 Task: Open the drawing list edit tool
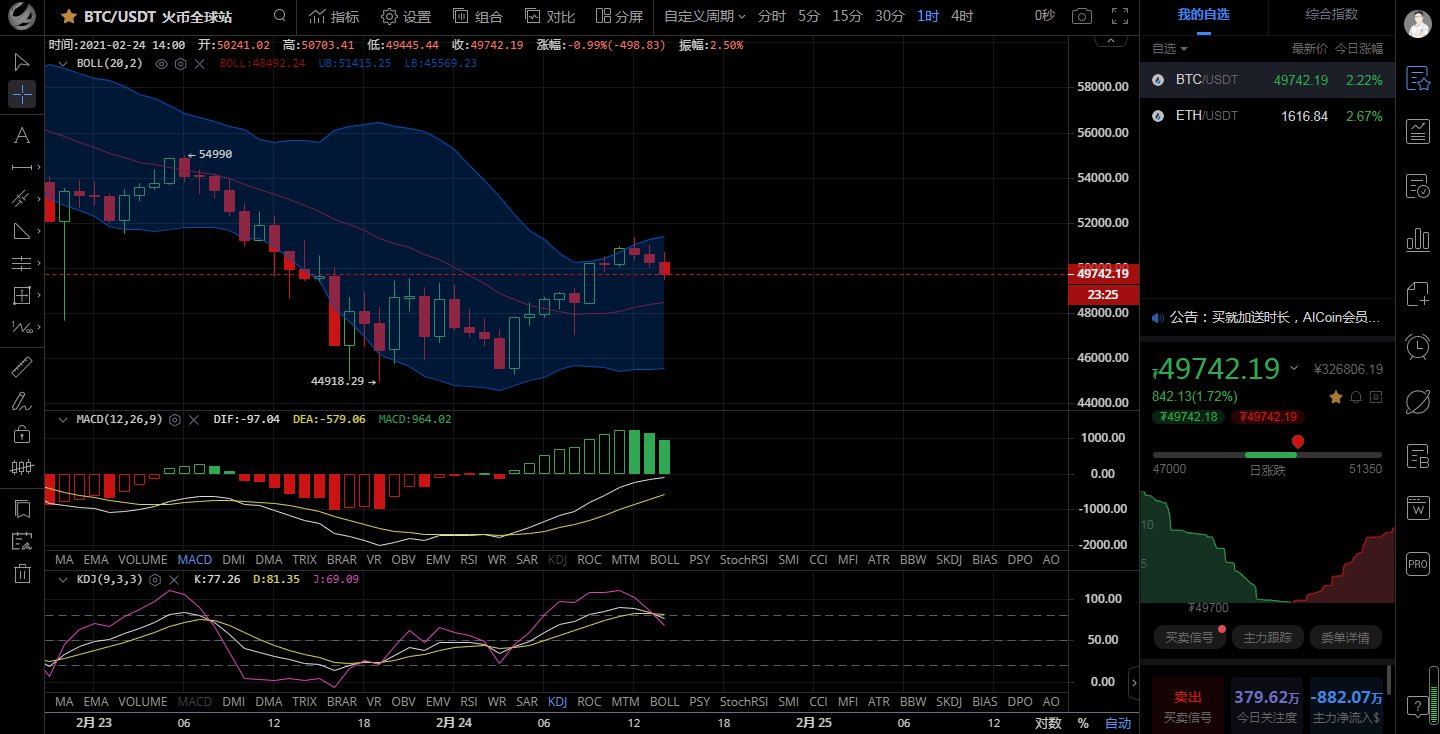(x=22, y=541)
